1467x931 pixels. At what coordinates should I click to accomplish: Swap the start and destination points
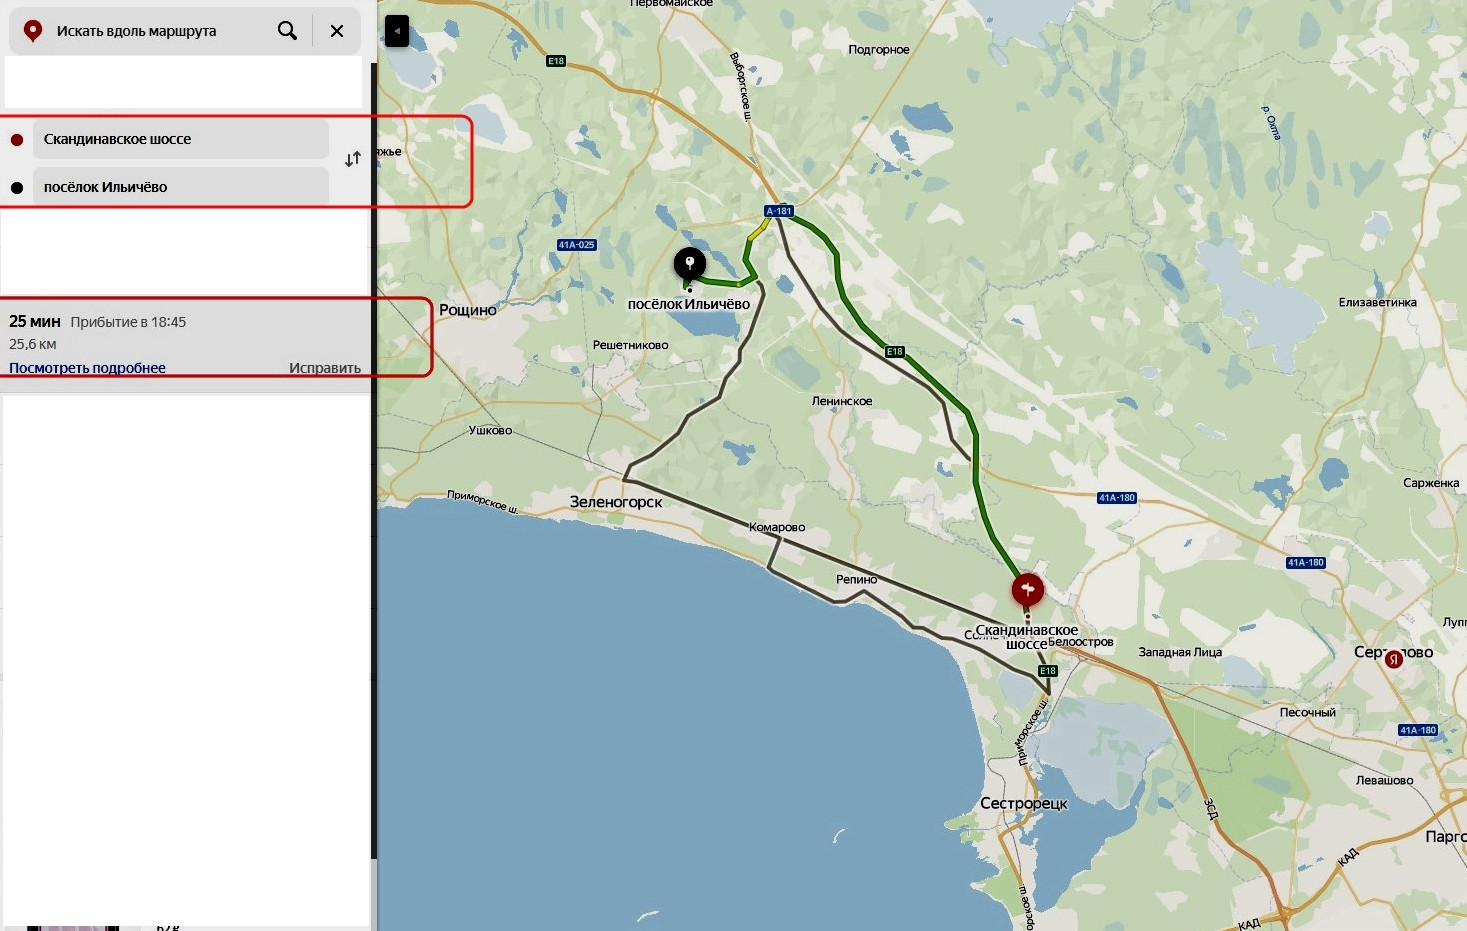pyautogui.click(x=353, y=160)
